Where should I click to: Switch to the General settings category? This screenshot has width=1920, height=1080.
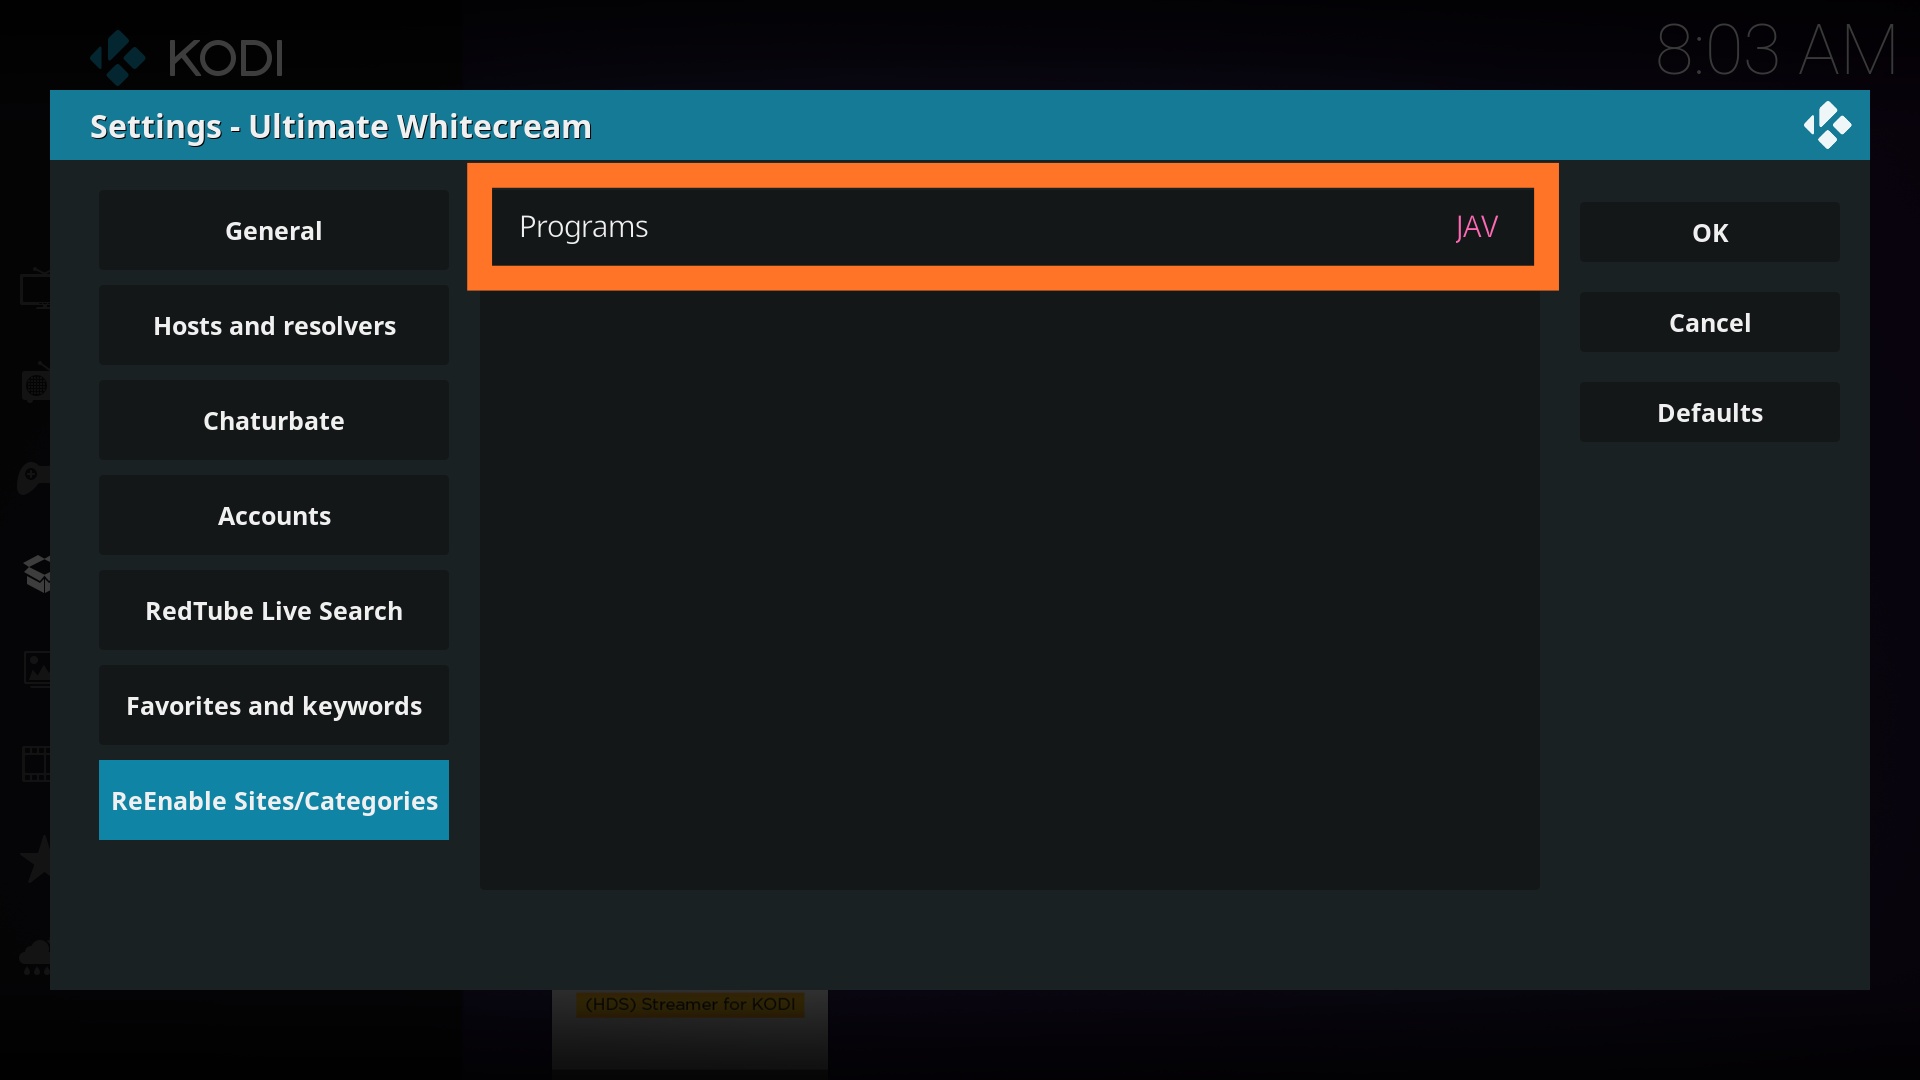tap(273, 230)
